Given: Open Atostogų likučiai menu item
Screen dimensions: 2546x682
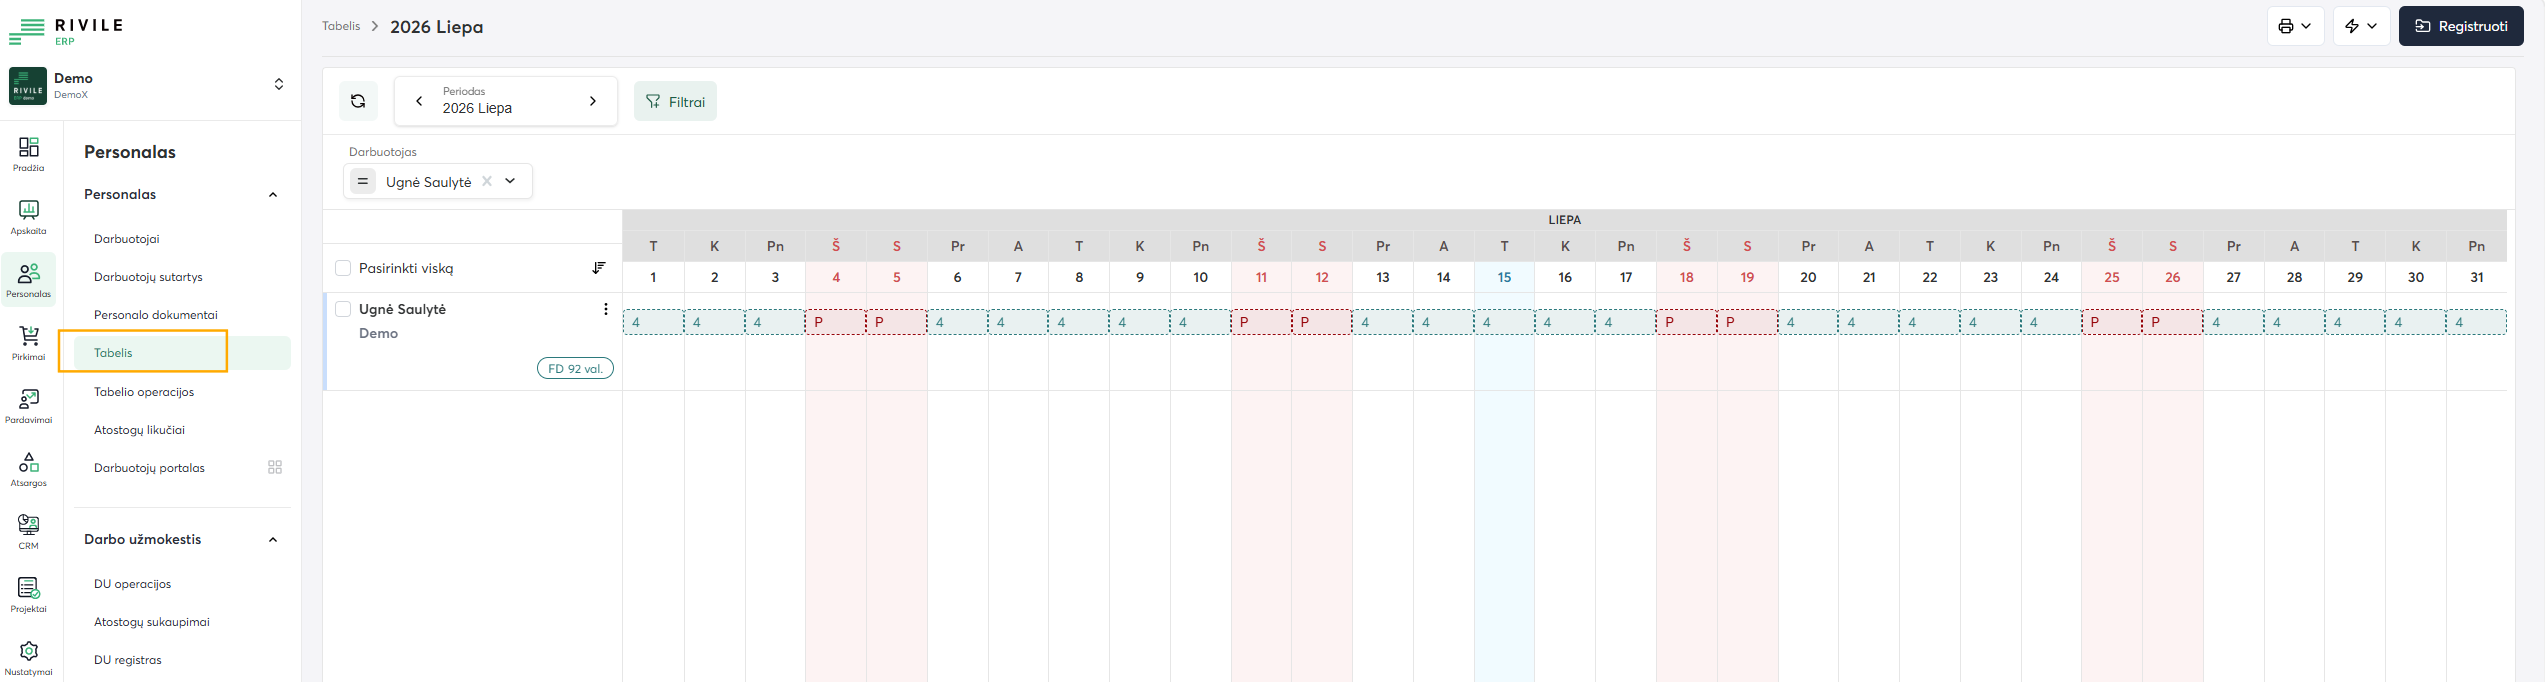Looking at the screenshot, I should [x=139, y=430].
